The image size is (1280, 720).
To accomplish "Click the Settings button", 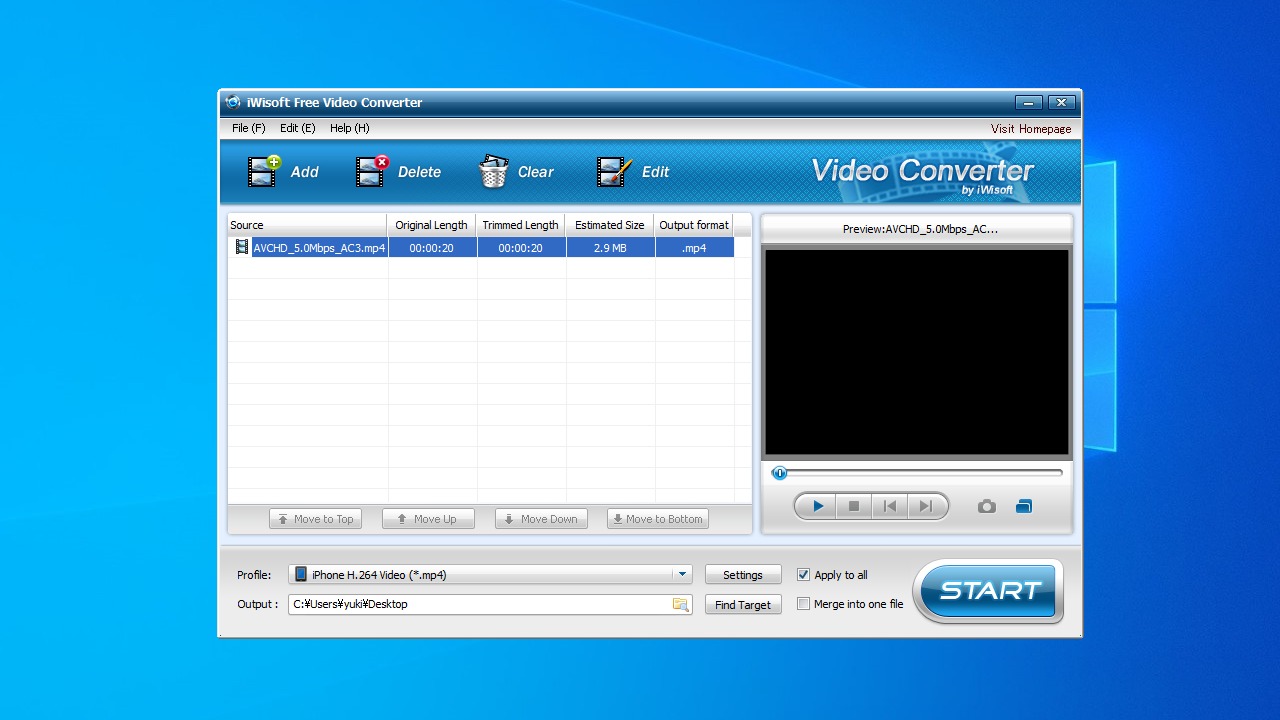I will tap(743, 575).
